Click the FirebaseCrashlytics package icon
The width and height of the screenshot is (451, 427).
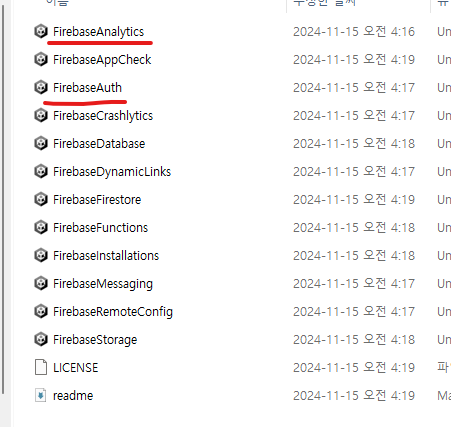pyautogui.click(x=41, y=115)
